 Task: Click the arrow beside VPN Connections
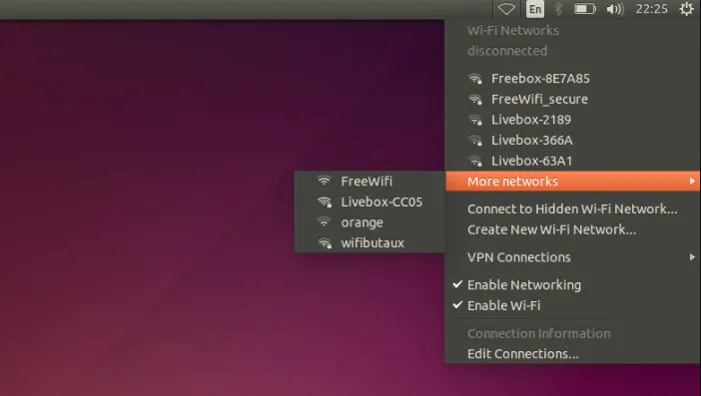pyautogui.click(x=692, y=257)
